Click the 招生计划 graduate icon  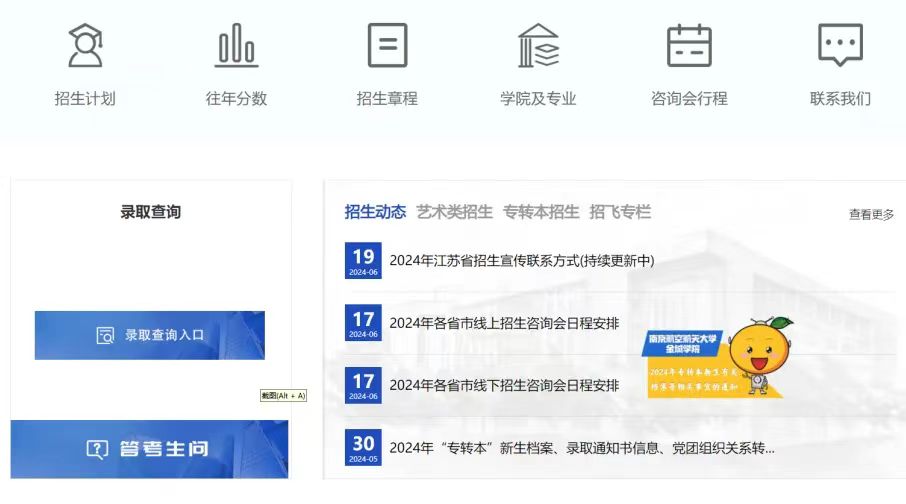click(85, 45)
